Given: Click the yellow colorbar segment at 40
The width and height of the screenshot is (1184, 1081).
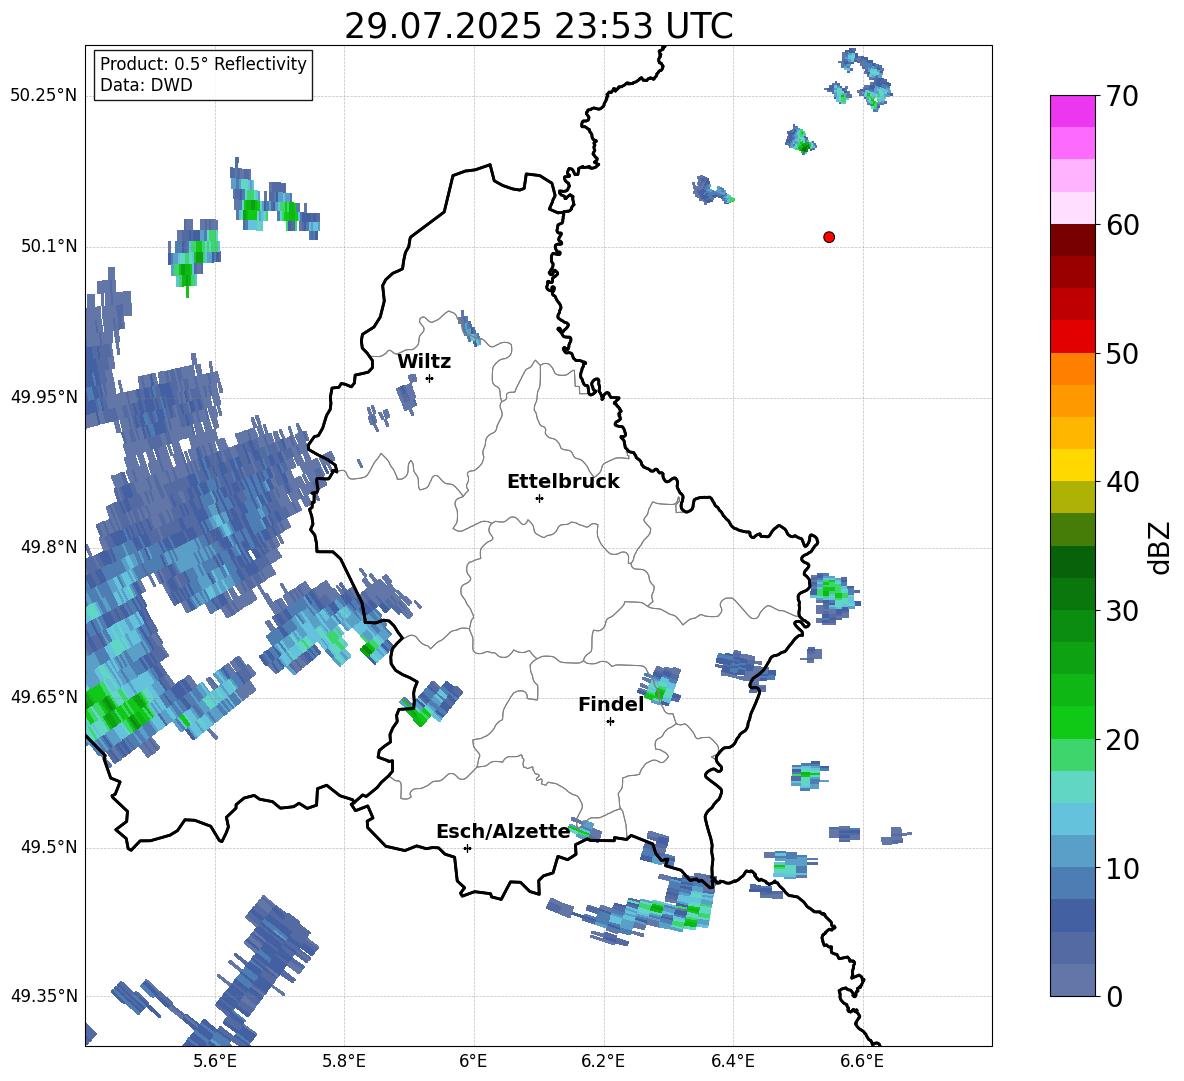Looking at the screenshot, I should (1072, 465).
